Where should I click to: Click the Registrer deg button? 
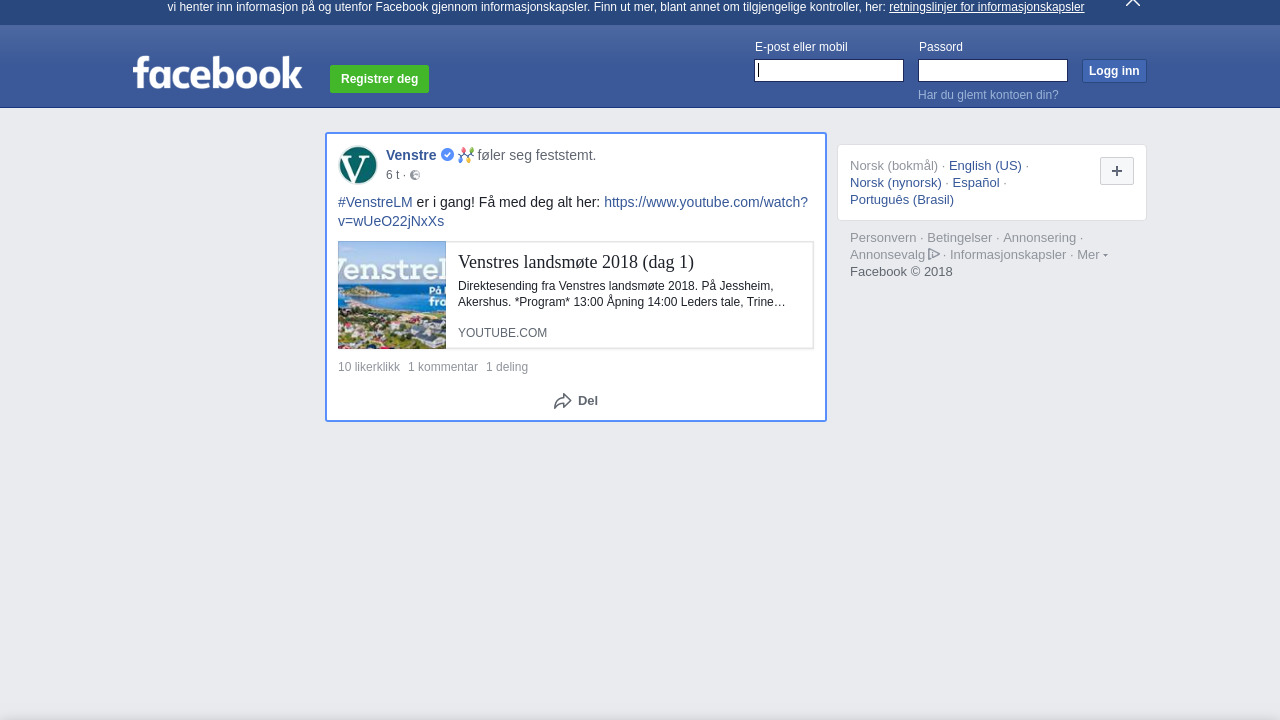point(379,79)
